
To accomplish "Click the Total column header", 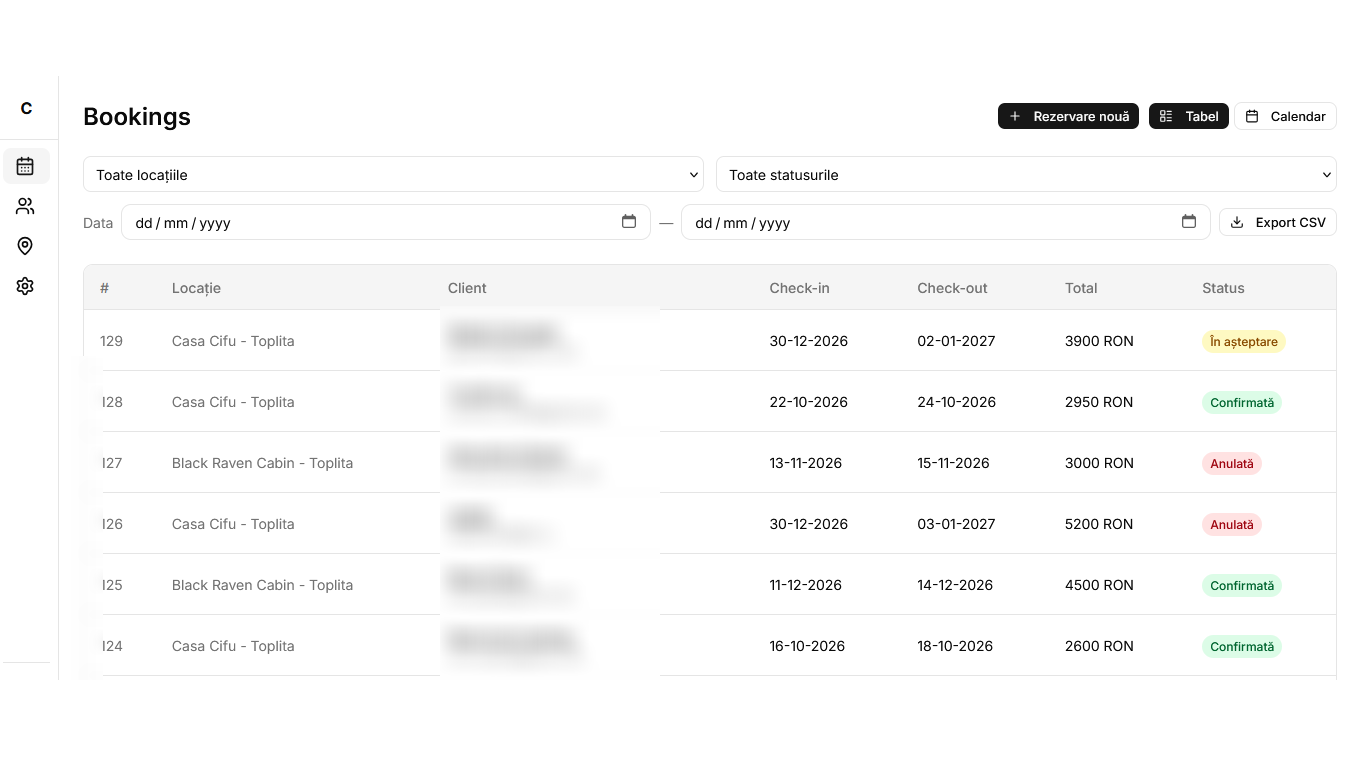I will click(1081, 288).
